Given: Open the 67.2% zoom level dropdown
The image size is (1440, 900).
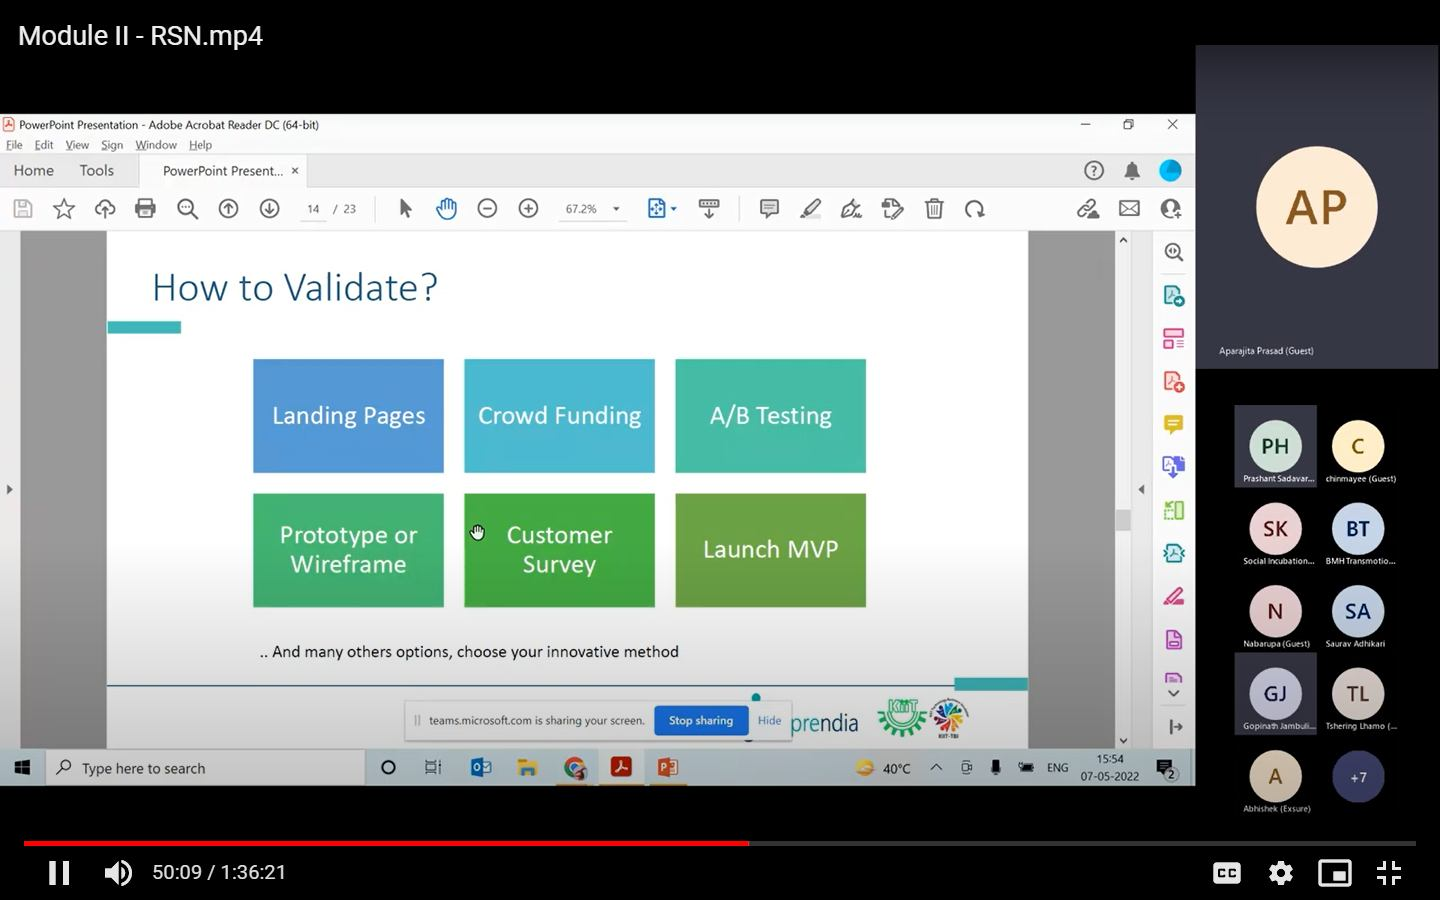Looking at the screenshot, I should 592,209.
